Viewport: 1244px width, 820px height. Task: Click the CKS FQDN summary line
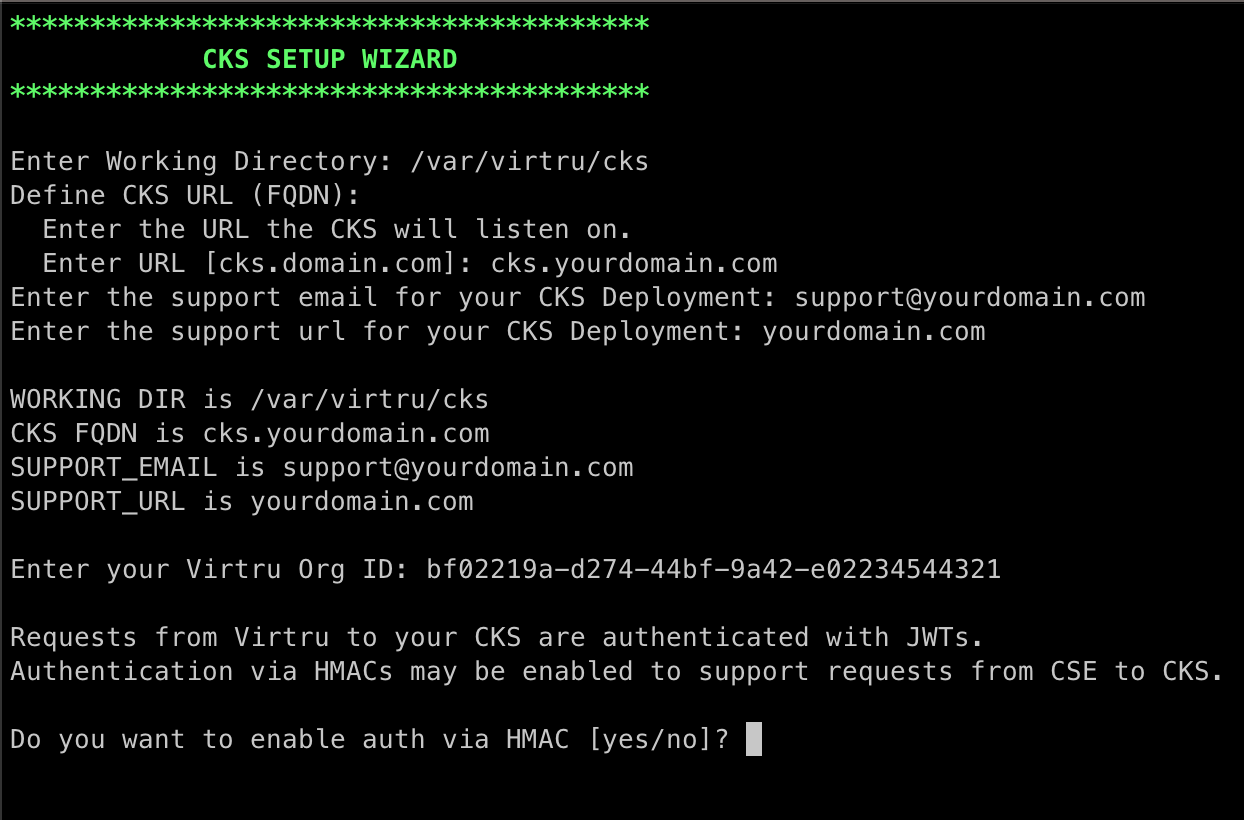click(x=250, y=434)
